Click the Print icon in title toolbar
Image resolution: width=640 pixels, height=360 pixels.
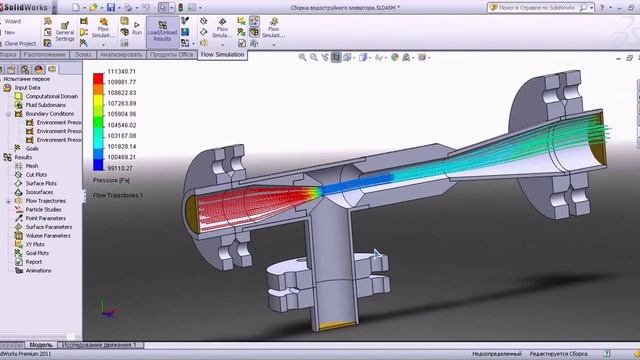[x=128, y=7]
